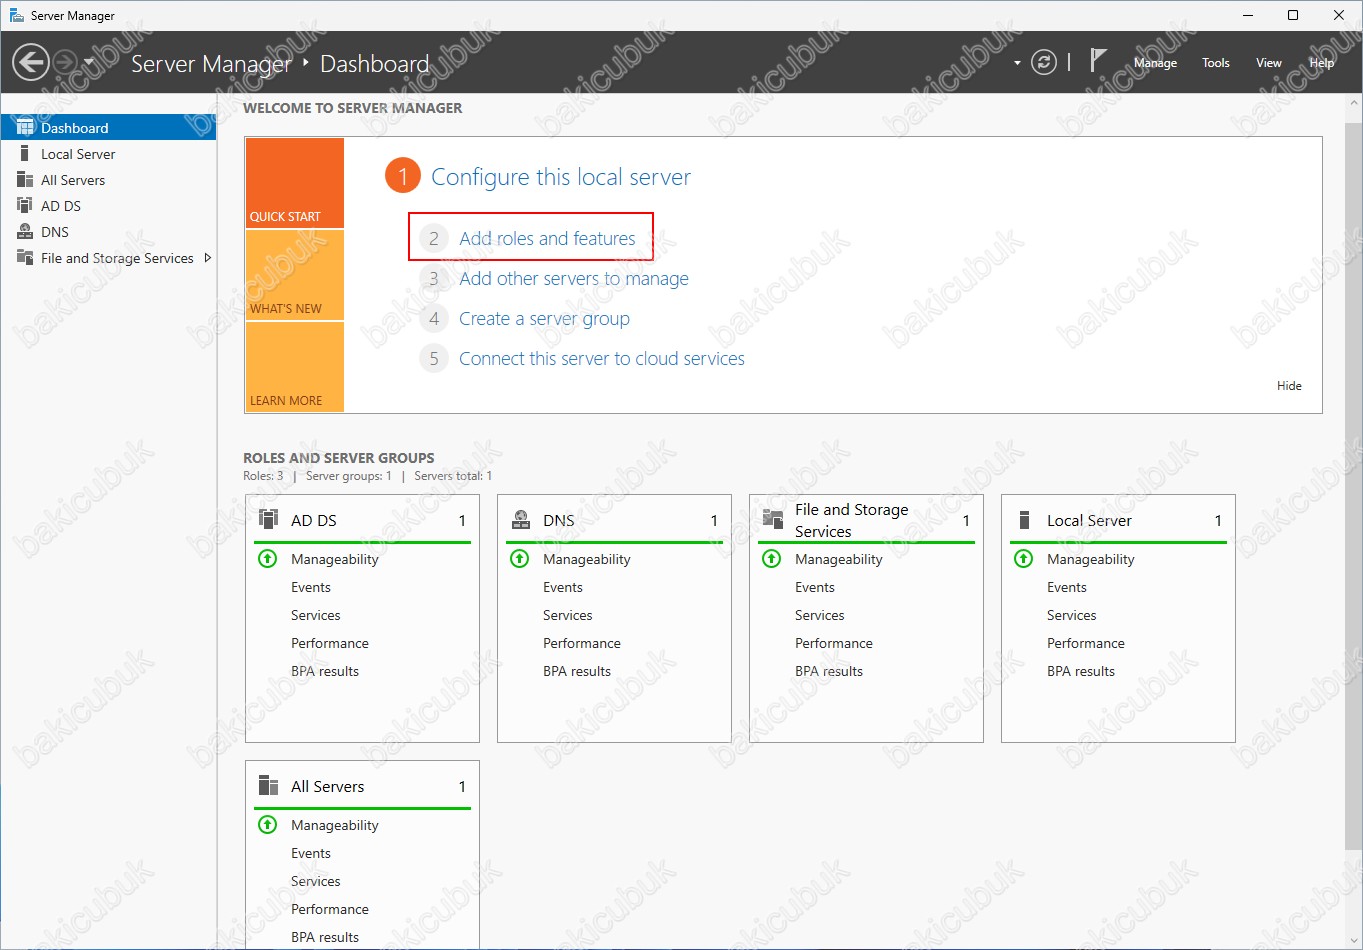
Task: Click DNS Manageability status icon
Action: point(520,559)
